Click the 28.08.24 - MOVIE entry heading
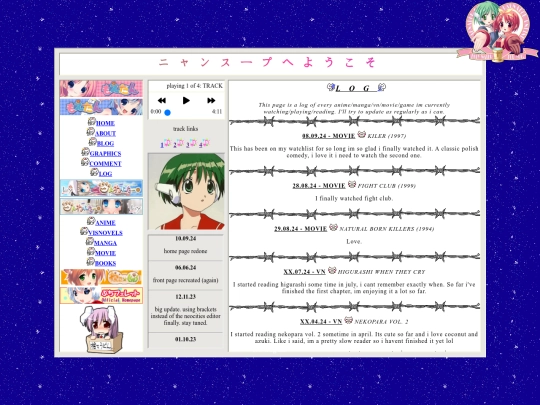The image size is (540, 405). tap(319, 186)
